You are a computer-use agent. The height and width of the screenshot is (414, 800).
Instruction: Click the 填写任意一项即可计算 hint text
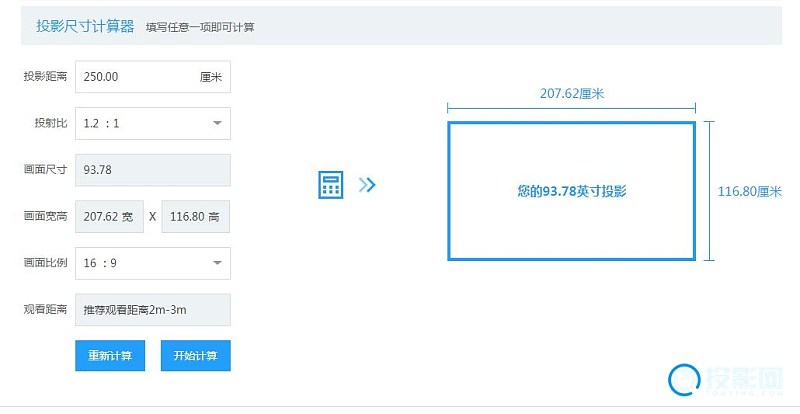point(200,27)
